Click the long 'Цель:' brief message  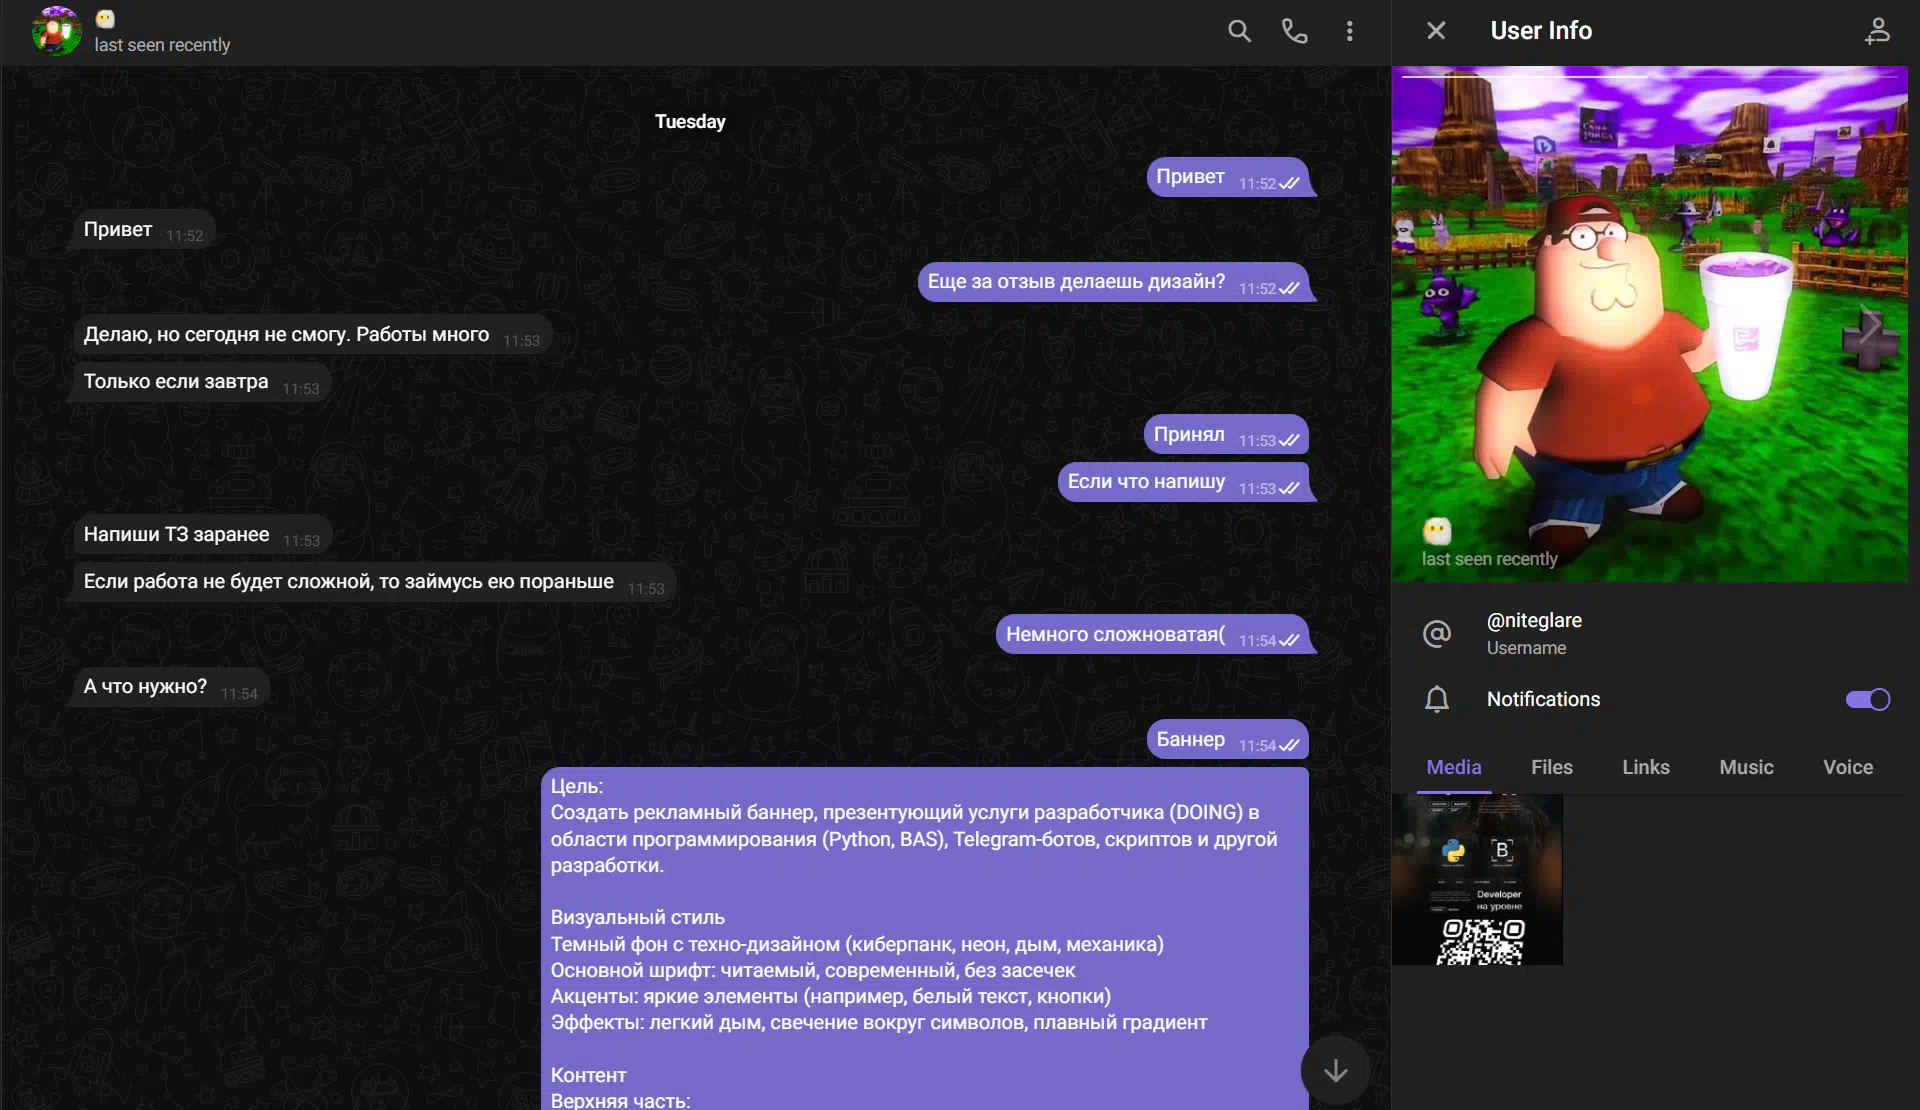924,938
